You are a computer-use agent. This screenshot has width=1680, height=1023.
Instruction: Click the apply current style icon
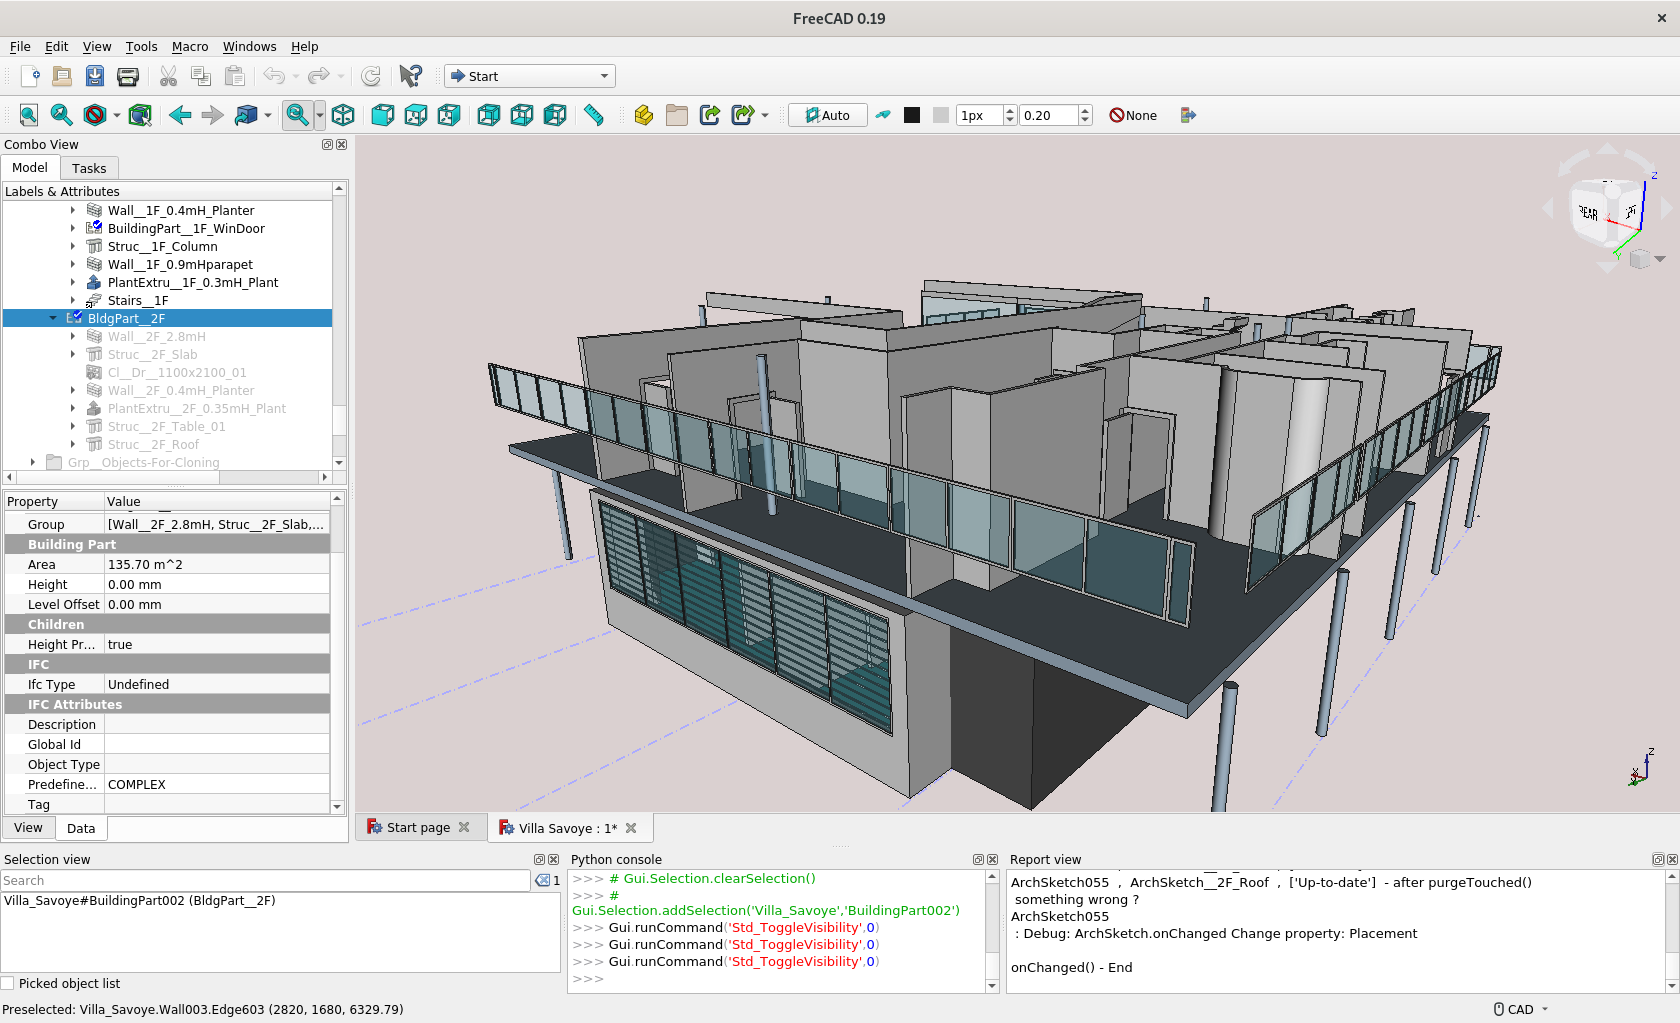[883, 115]
